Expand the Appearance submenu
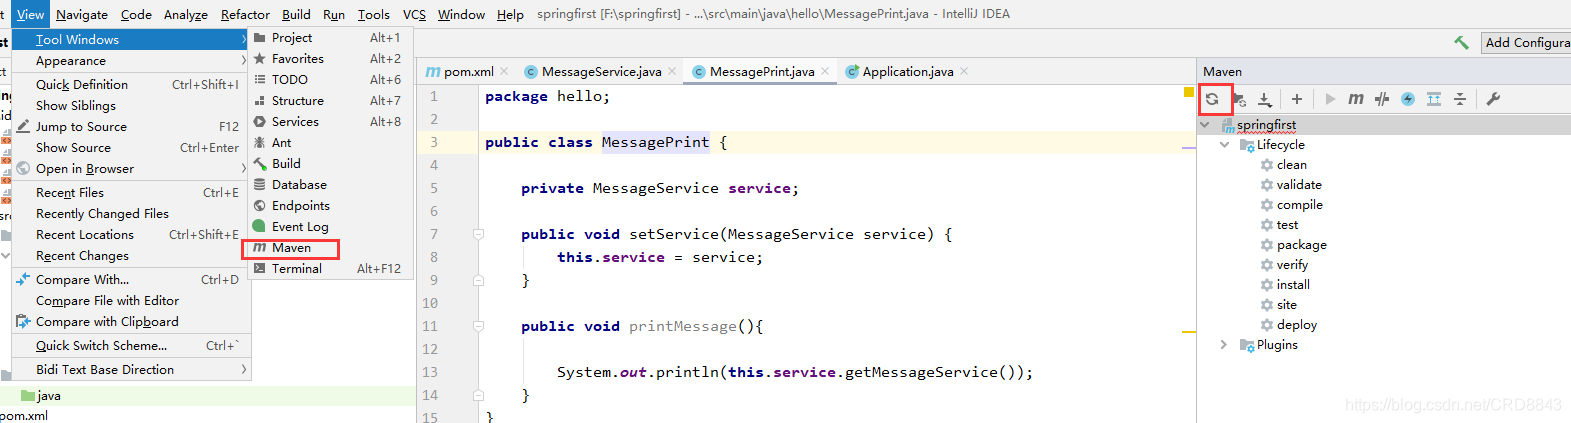The image size is (1571, 423). [130, 61]
